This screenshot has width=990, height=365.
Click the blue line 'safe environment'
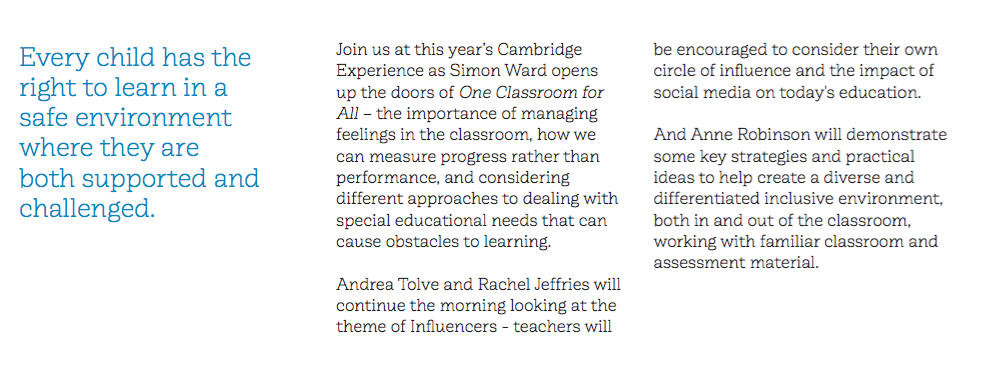tap(126, 119)
